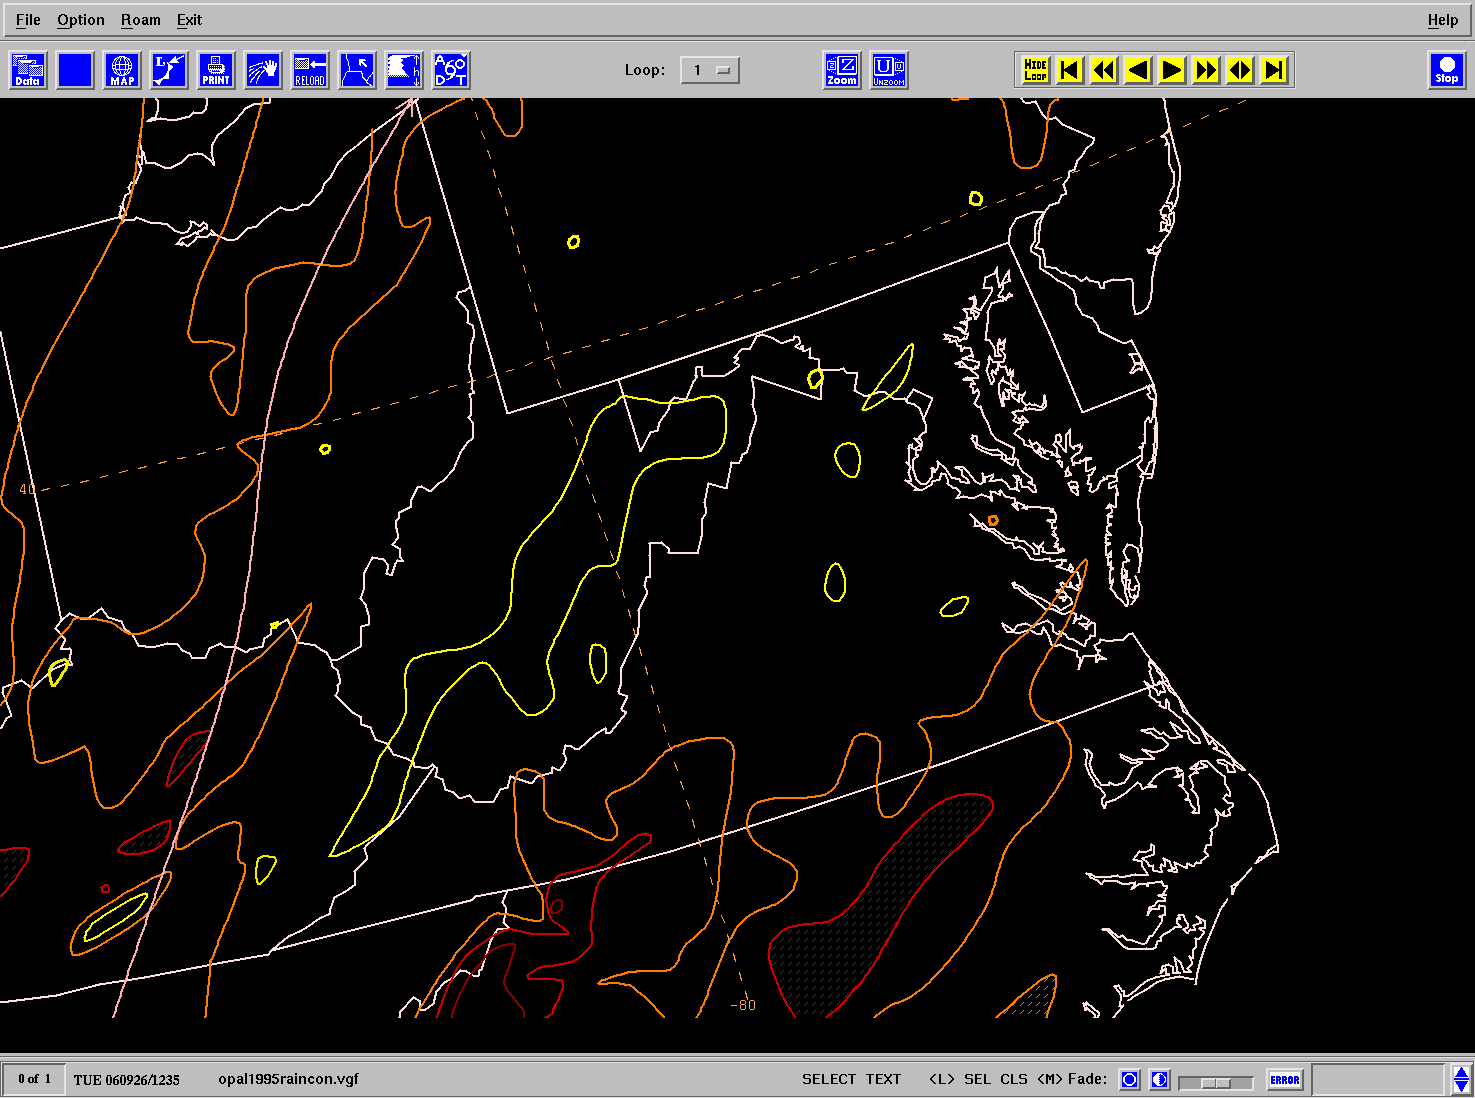Open the Option menu
The image size is (1475, 1098).
coord(81,20)
